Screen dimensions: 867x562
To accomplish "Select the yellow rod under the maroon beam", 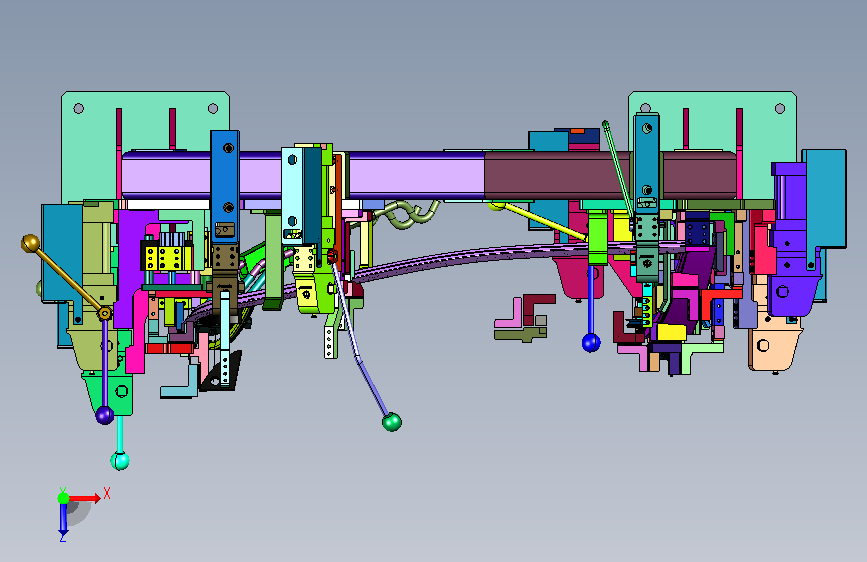I will [542, 220].
